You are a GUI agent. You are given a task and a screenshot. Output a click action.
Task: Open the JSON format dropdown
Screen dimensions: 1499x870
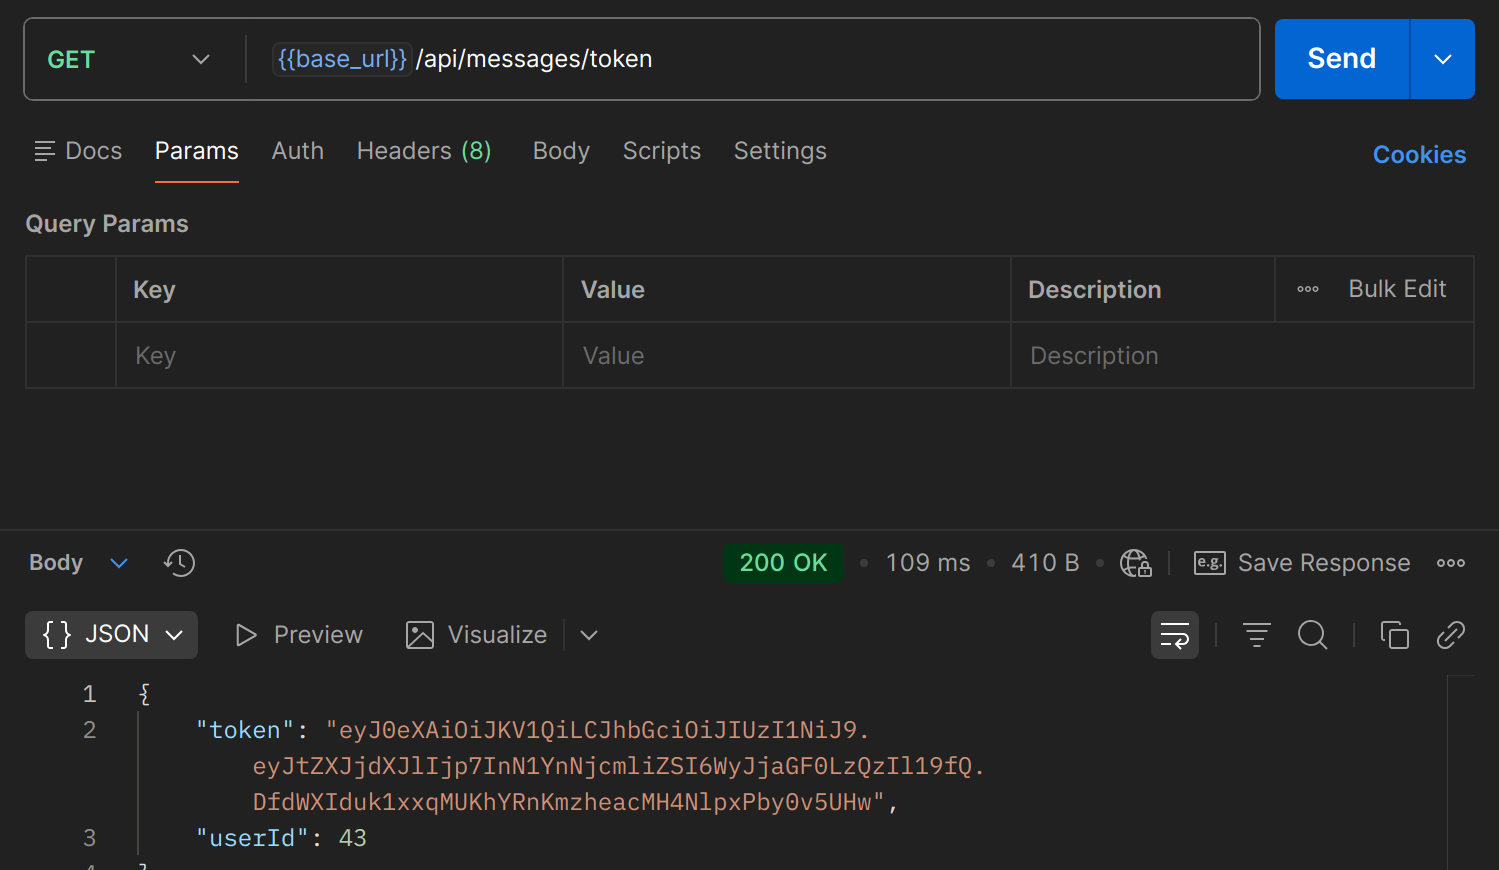(x=112, y=635)
